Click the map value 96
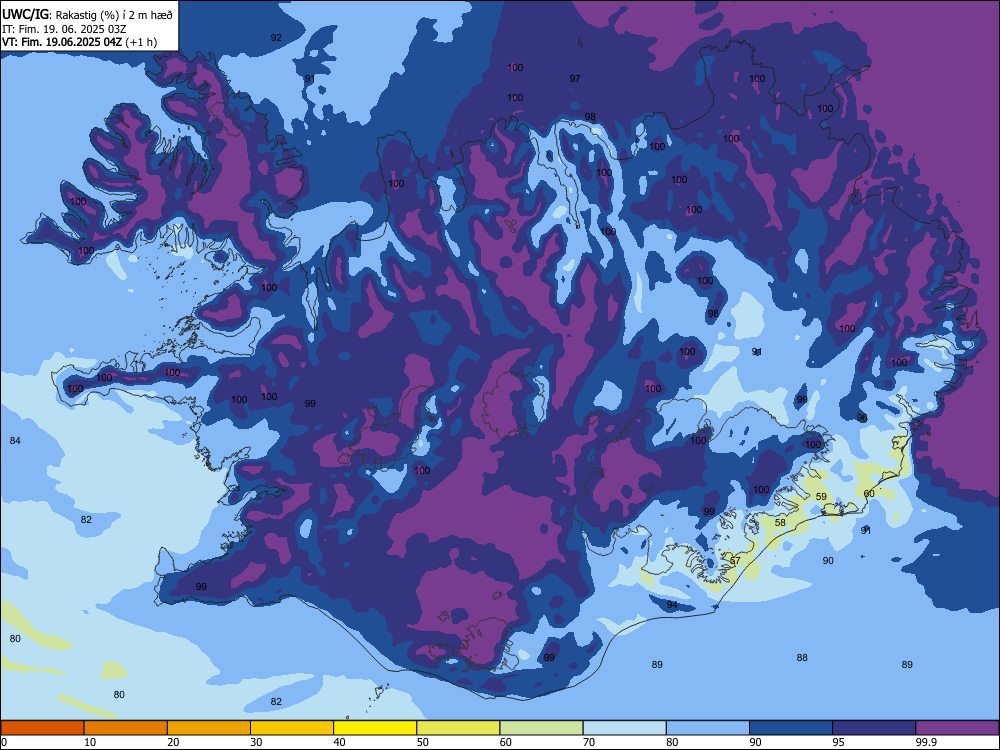Screen dimensions: 1000x750 862,418
